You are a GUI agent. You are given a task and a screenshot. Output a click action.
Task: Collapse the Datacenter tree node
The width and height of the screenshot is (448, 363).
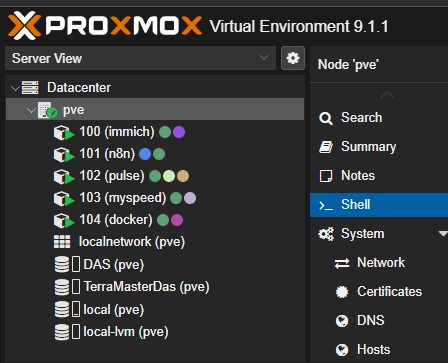click(x=15, y=88)
